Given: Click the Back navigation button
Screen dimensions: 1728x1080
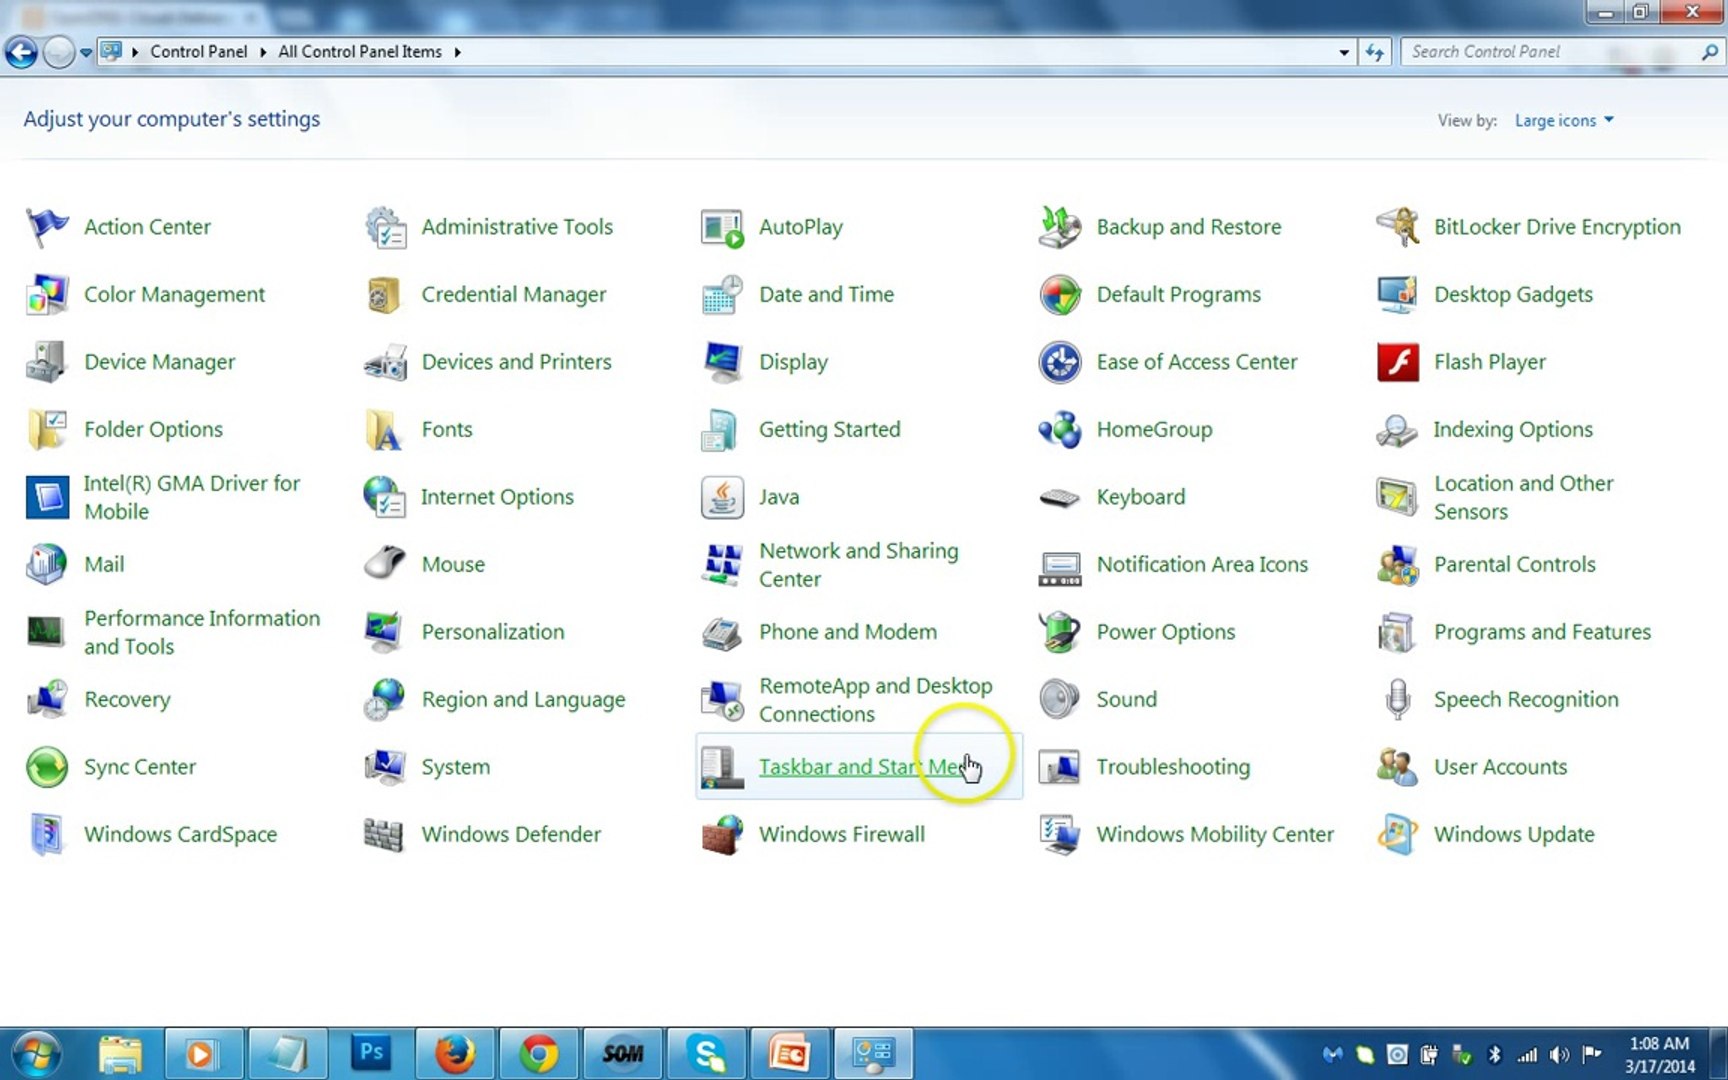Looking at the screenshot, I should tap(21, 52).
